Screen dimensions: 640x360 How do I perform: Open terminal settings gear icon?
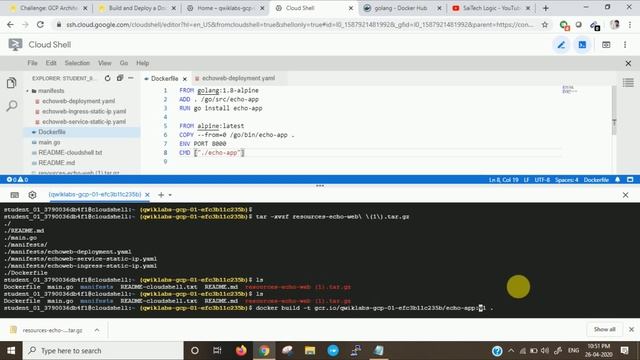point(32,195)
